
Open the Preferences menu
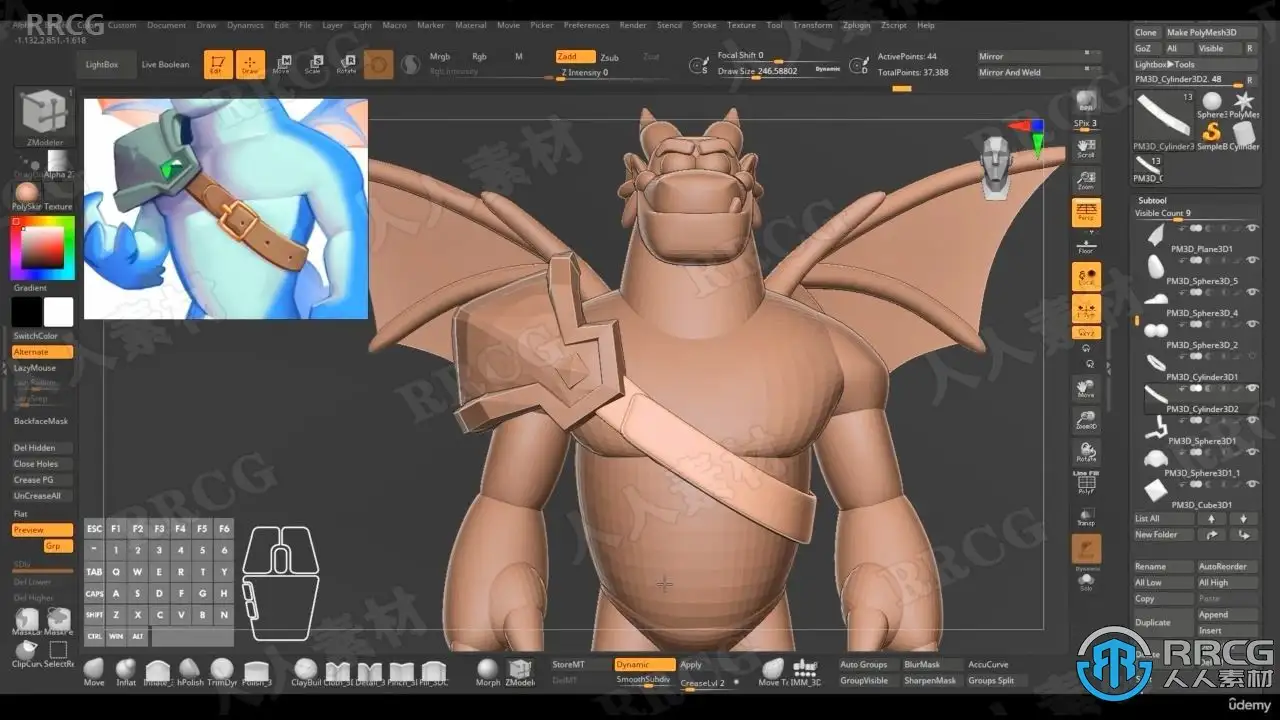[x=586, y=25]
